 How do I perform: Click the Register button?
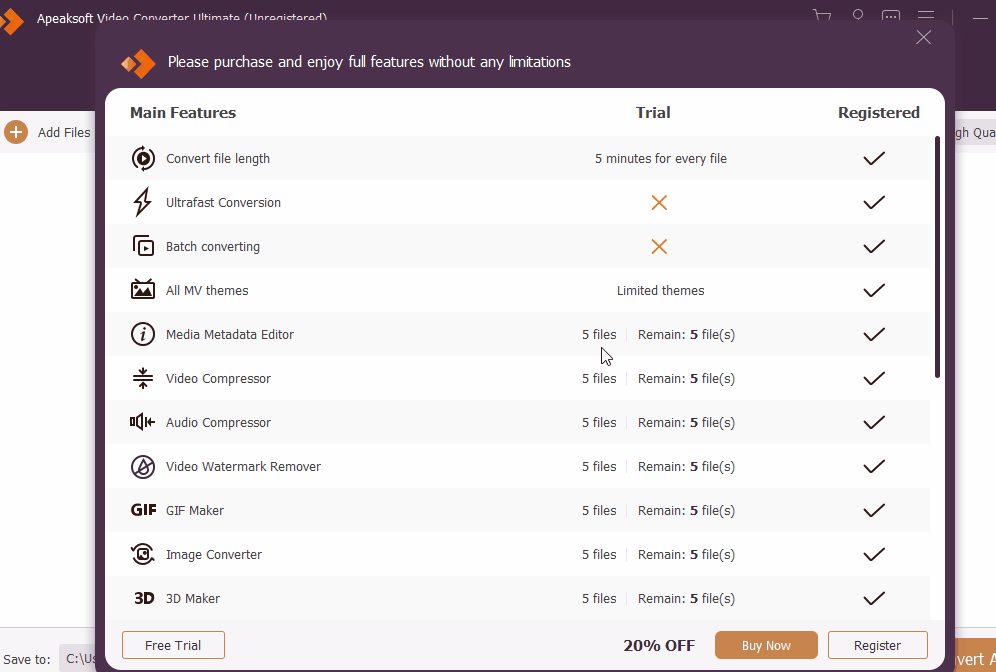tap(877, 645)
